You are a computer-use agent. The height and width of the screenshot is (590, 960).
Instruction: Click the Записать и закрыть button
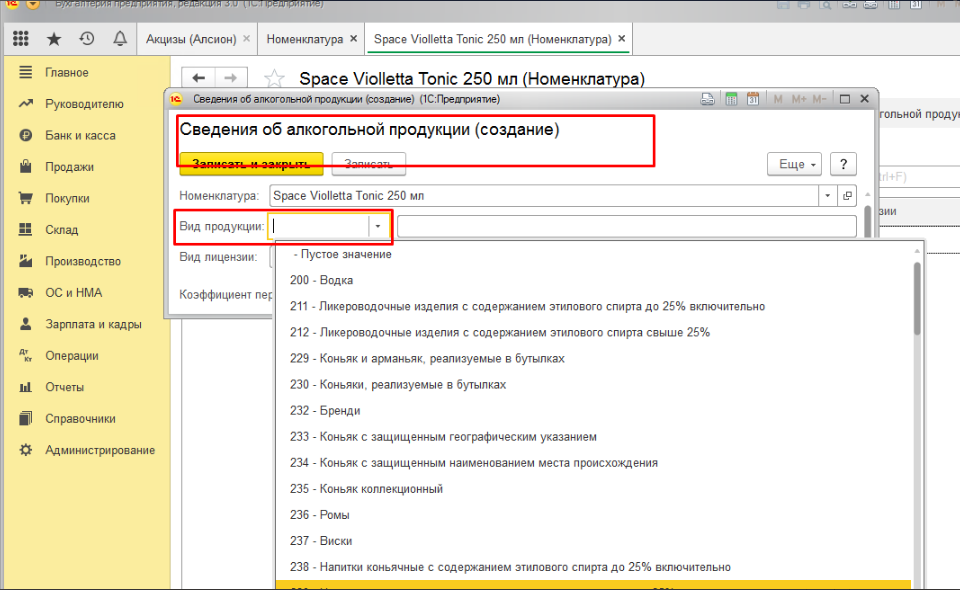[x=251, y=164]
